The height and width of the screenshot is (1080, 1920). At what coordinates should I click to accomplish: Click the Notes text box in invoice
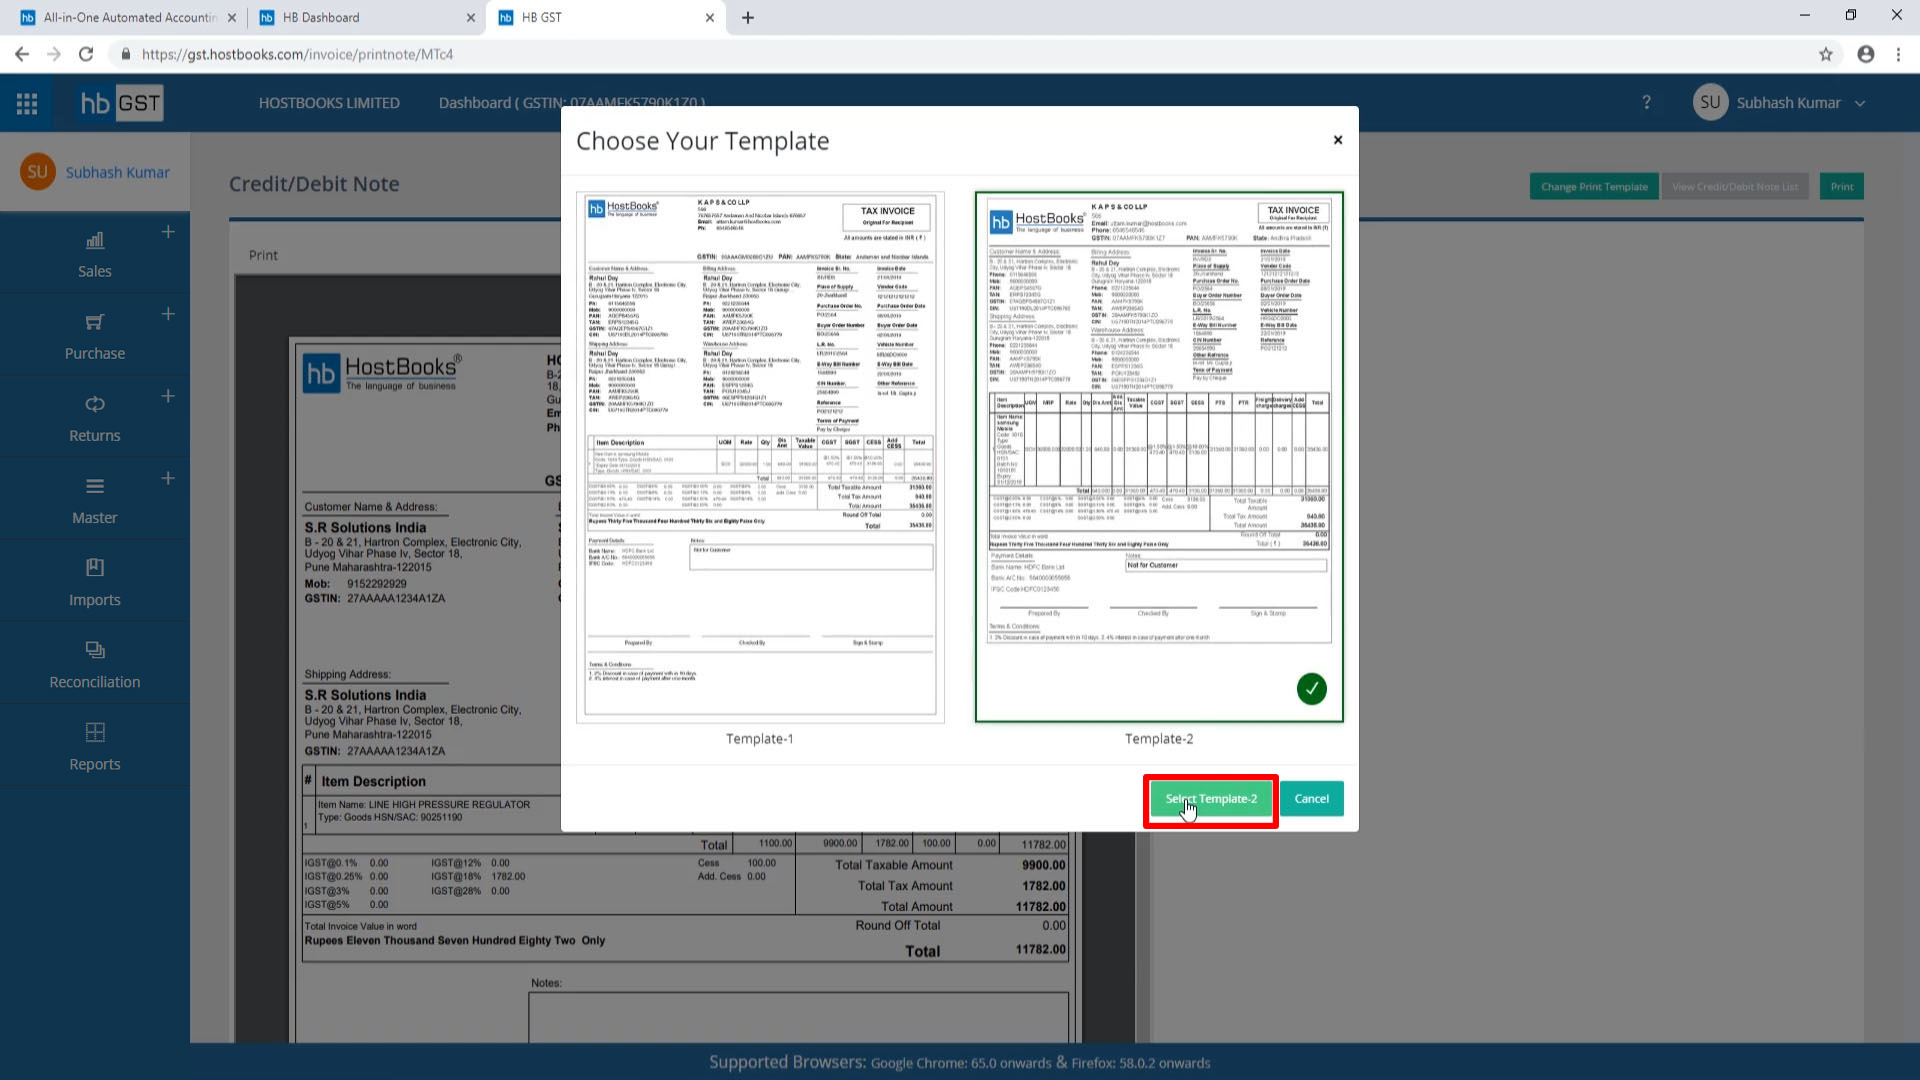799,1017
